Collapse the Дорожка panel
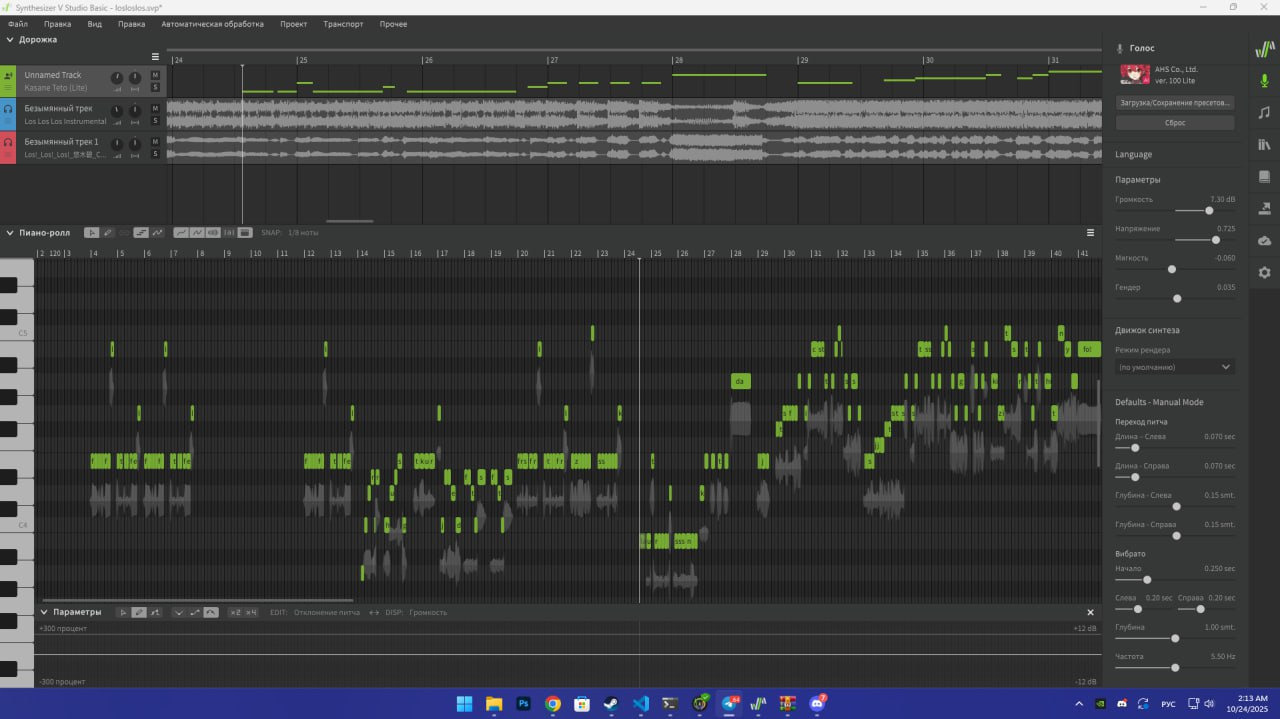Viewport: 1280px width, 719px height. [x=10, y=40]
